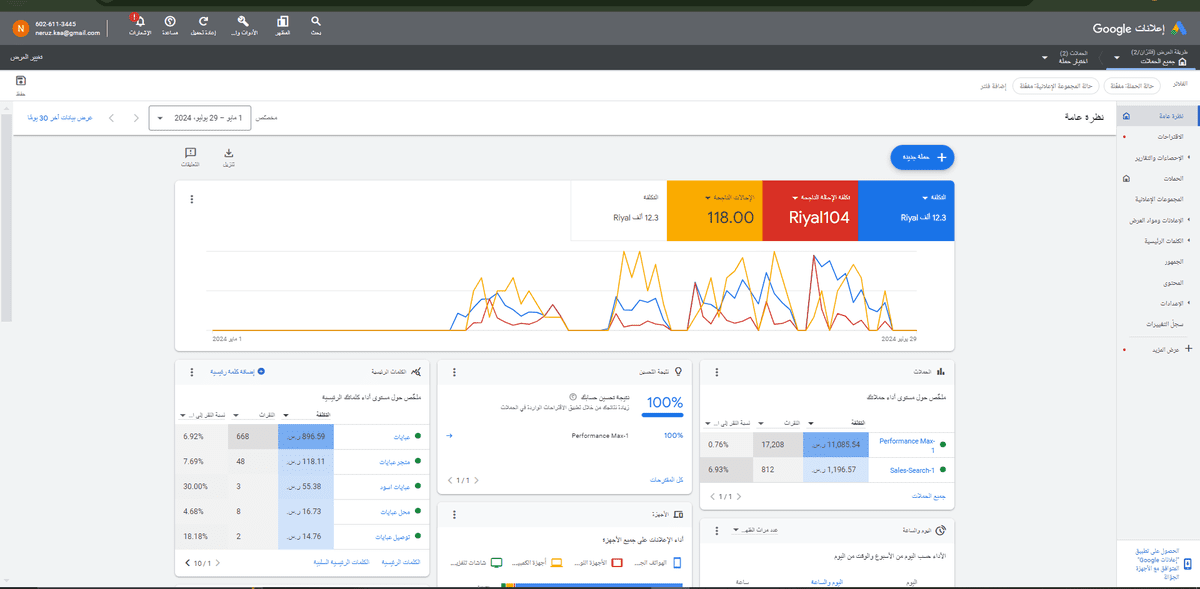Image resolution: width=1200 pixels, height=589 pixels.
Task: Click the download icon above the chart
Action: (228, 153)
